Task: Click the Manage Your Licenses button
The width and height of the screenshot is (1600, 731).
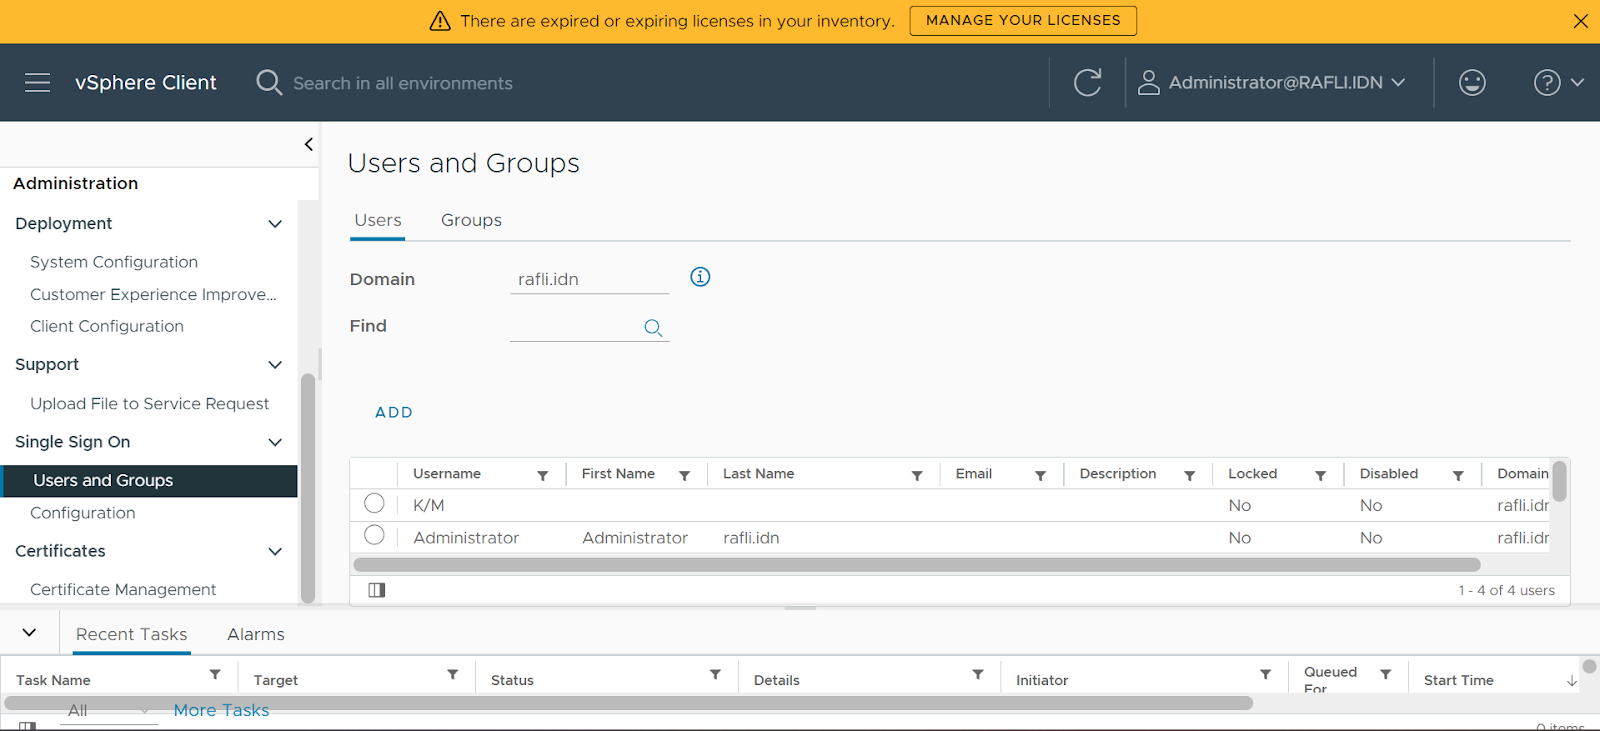Action: (x=1023, y=20)
